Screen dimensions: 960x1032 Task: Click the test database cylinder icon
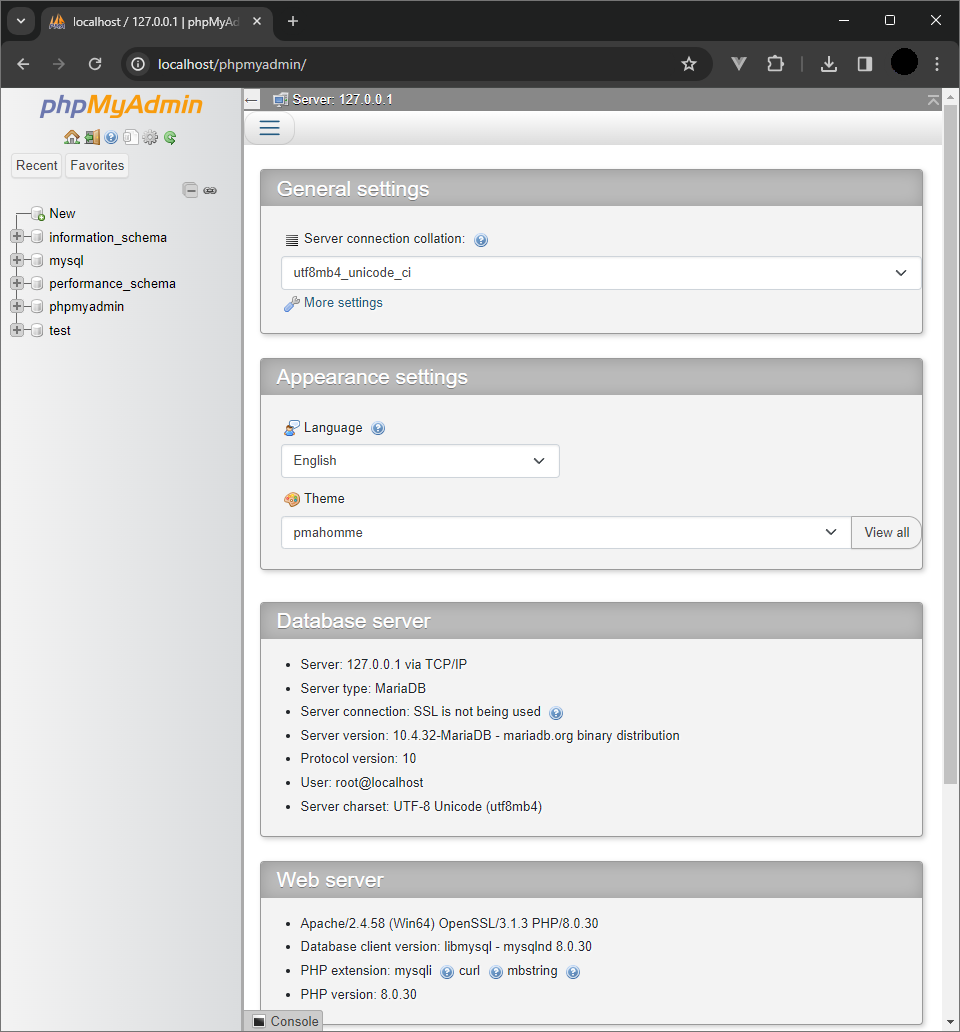click(x=38, y=330)
